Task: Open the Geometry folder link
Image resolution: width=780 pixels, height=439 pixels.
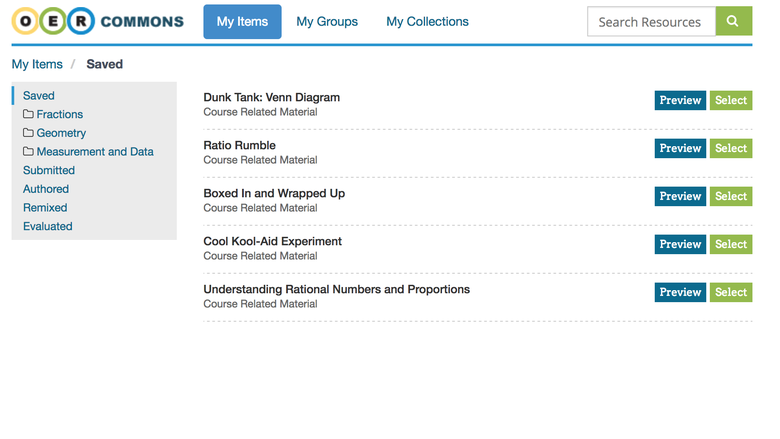Action: (x=61, y=133)
